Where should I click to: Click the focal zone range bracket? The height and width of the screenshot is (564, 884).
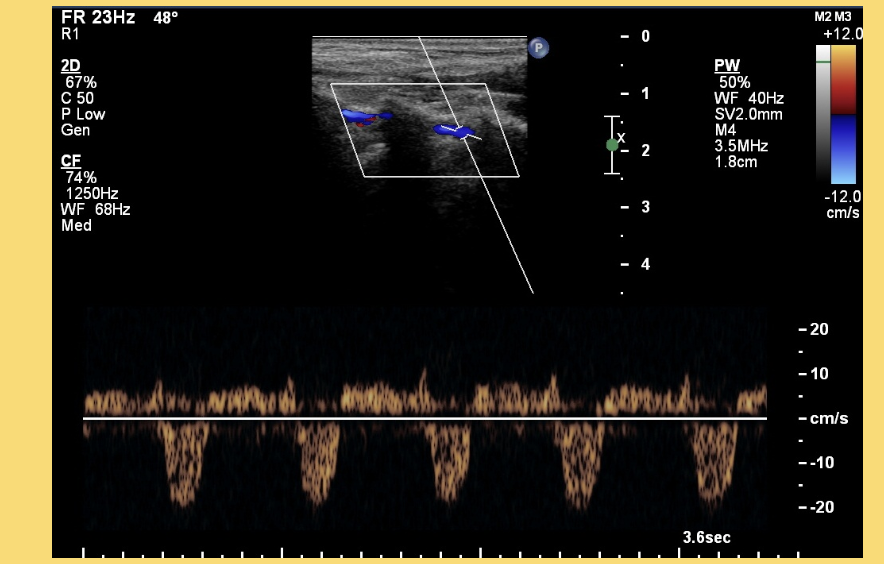coord(612,145)
